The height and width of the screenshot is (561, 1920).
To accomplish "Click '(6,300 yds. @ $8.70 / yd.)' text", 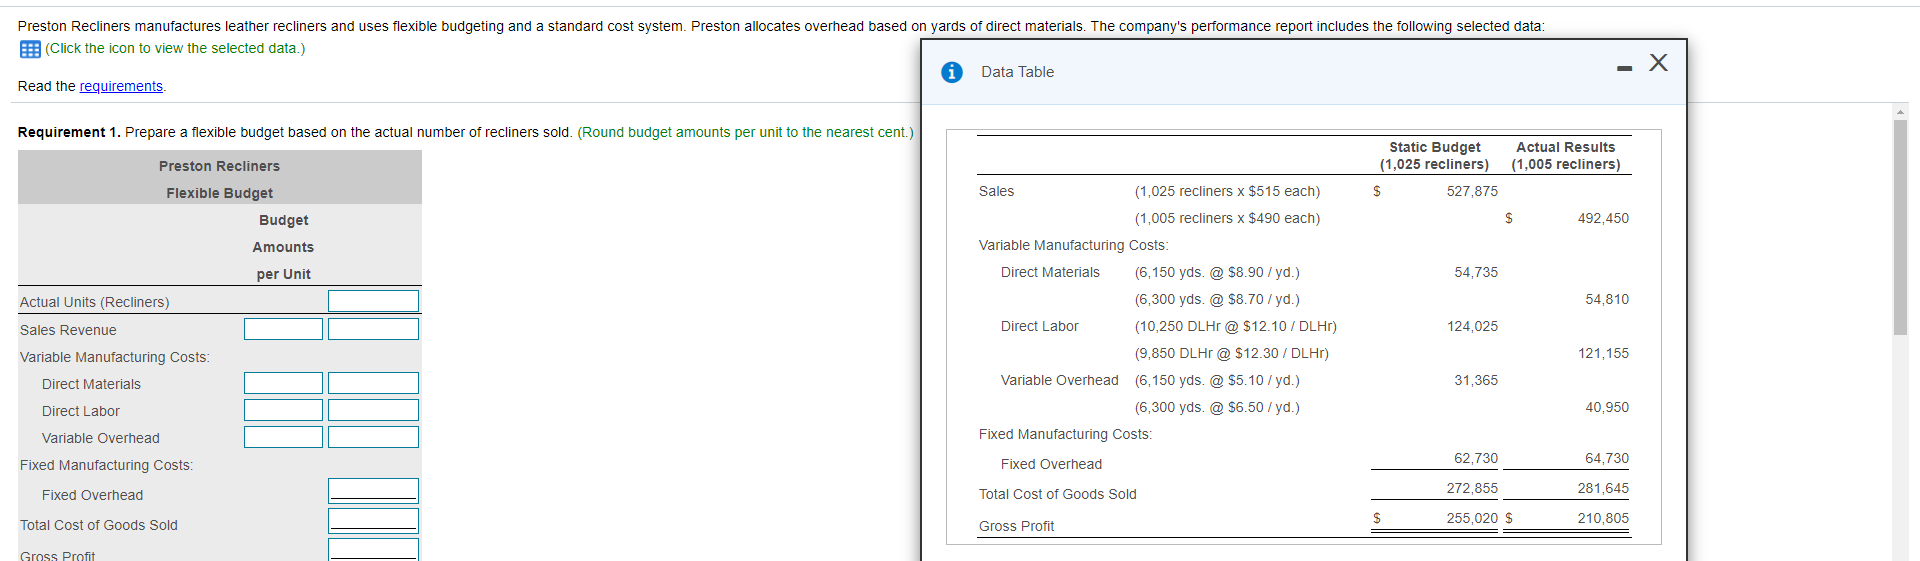I will tap(1217, 299).
